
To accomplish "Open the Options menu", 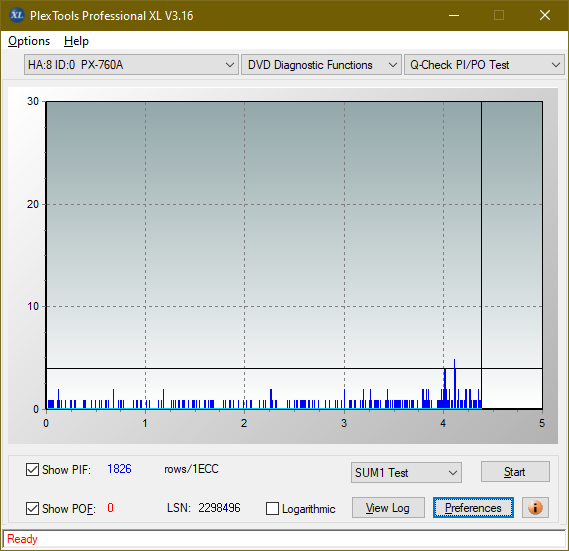I will click(x=29, y=41).
